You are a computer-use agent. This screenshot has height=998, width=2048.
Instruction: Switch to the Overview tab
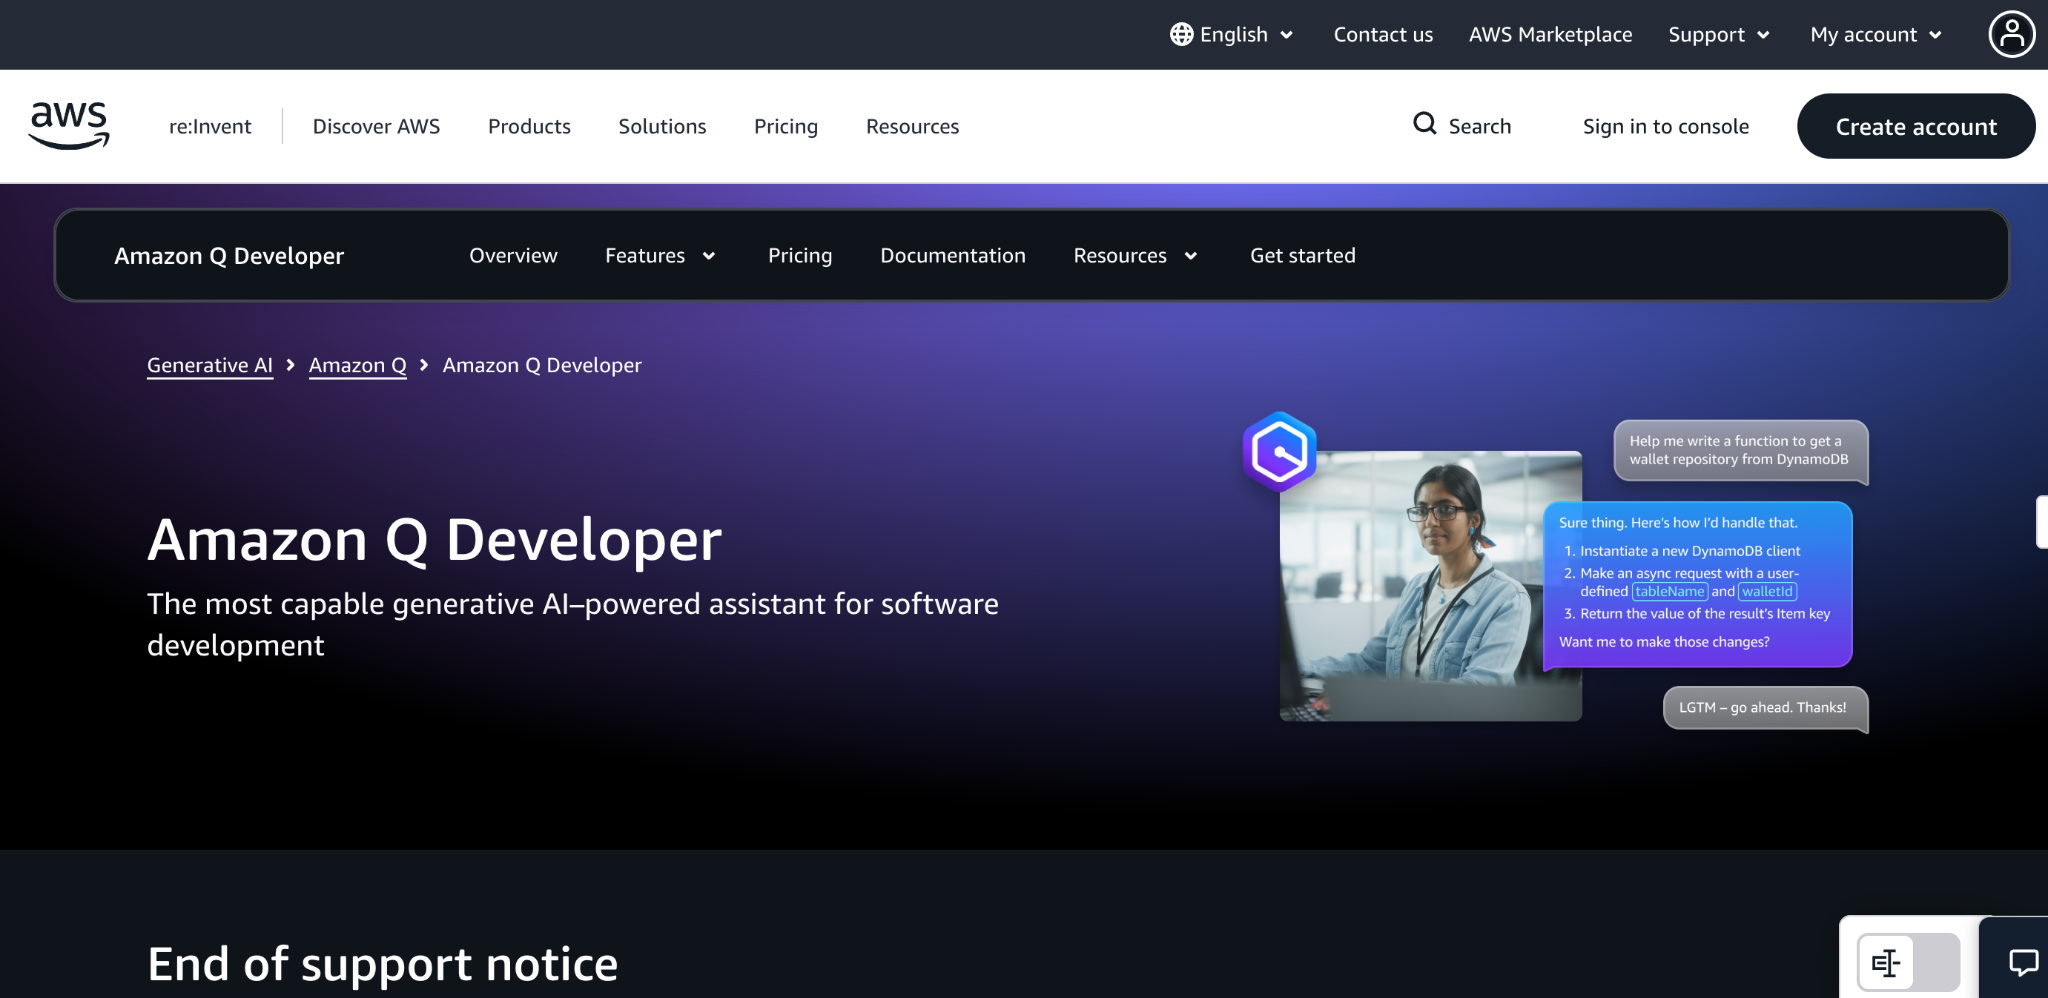513,255
